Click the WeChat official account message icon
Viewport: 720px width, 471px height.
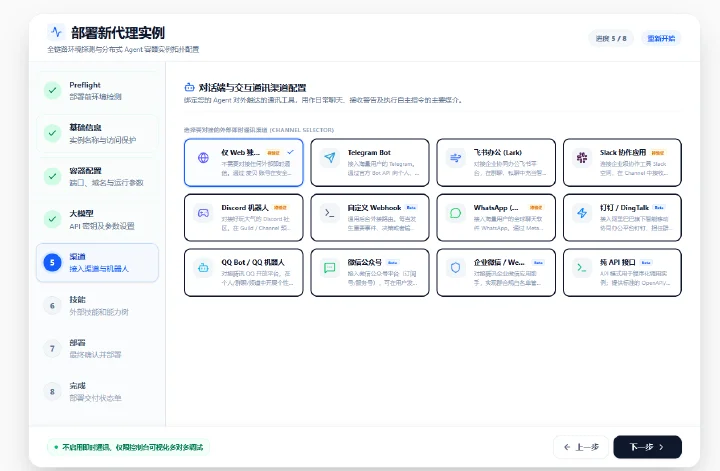[330, 268]
